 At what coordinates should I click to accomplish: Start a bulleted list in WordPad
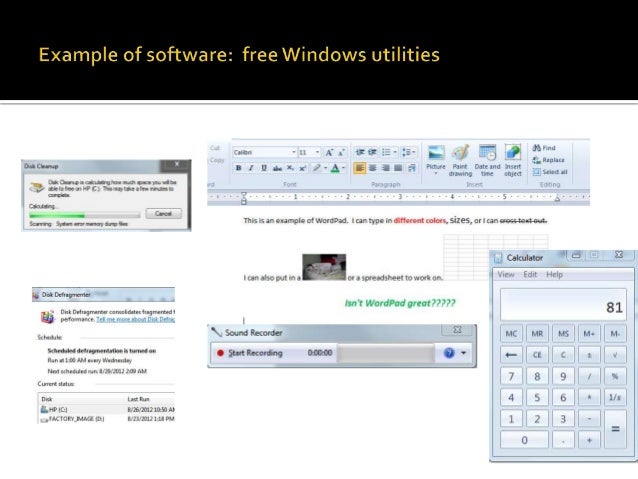point(386,152)
